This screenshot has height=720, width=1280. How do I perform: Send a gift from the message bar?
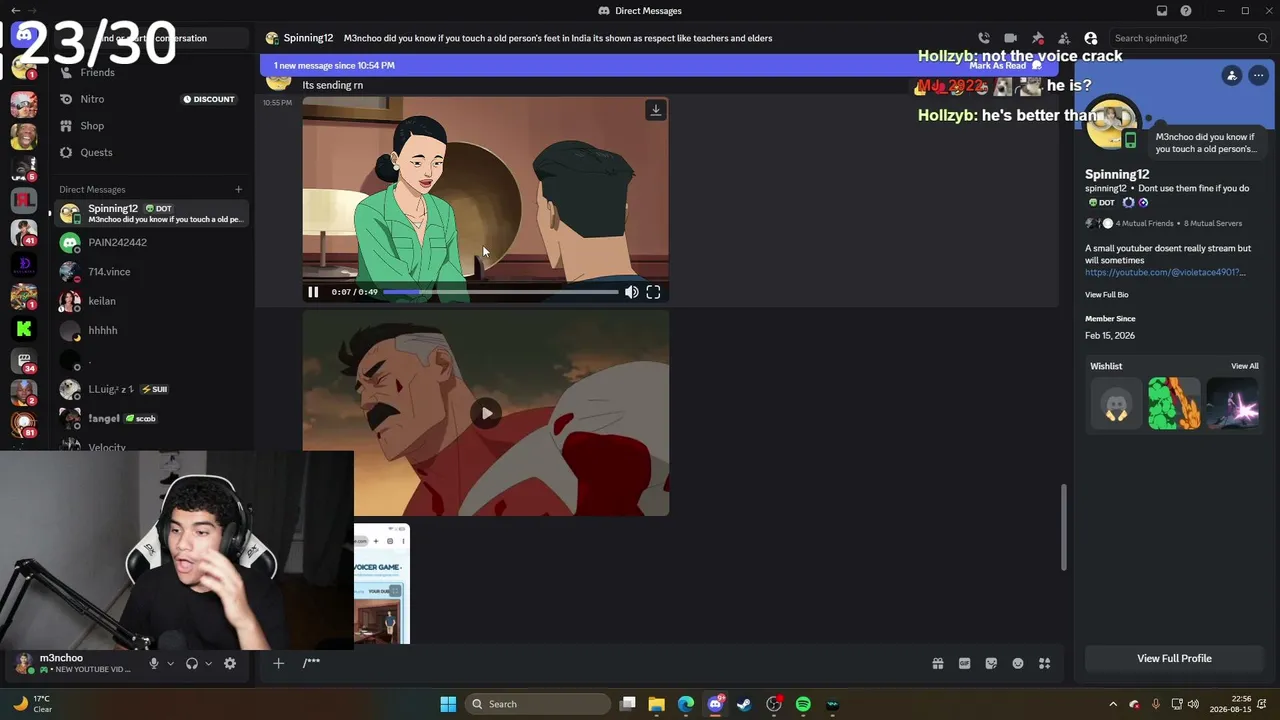click(x=938, y=663)
